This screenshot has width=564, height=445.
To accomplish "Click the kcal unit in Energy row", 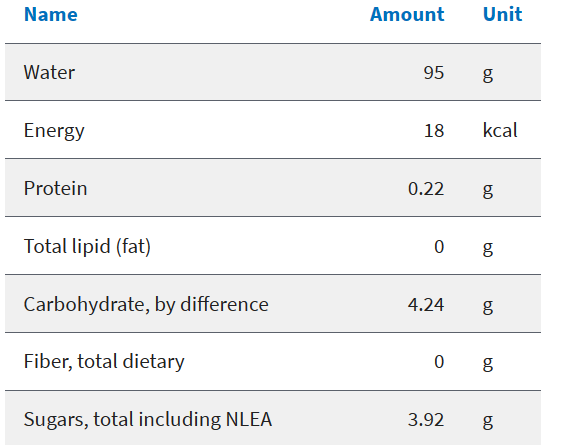I will (500, 130).
